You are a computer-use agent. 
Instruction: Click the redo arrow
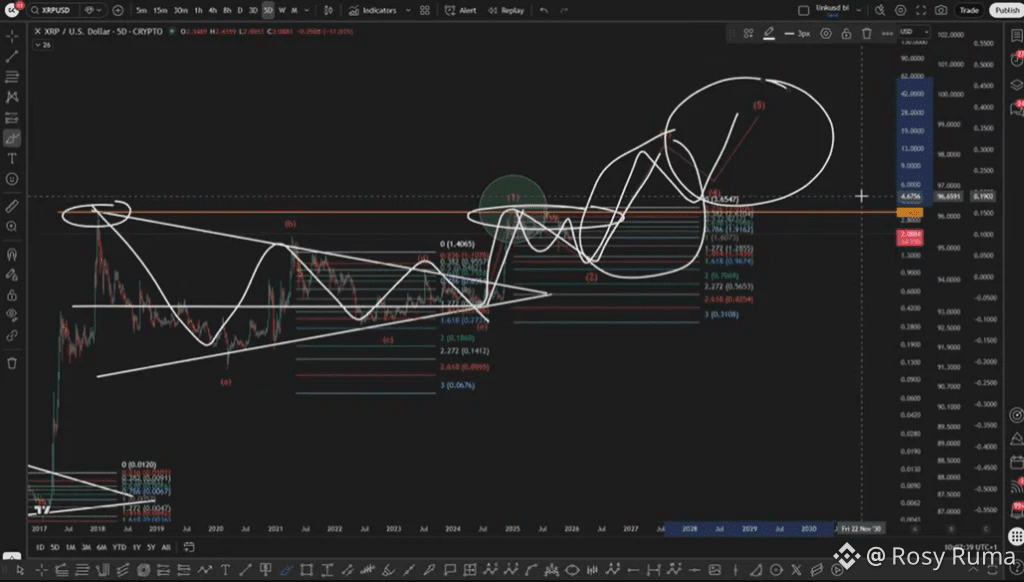564,10
